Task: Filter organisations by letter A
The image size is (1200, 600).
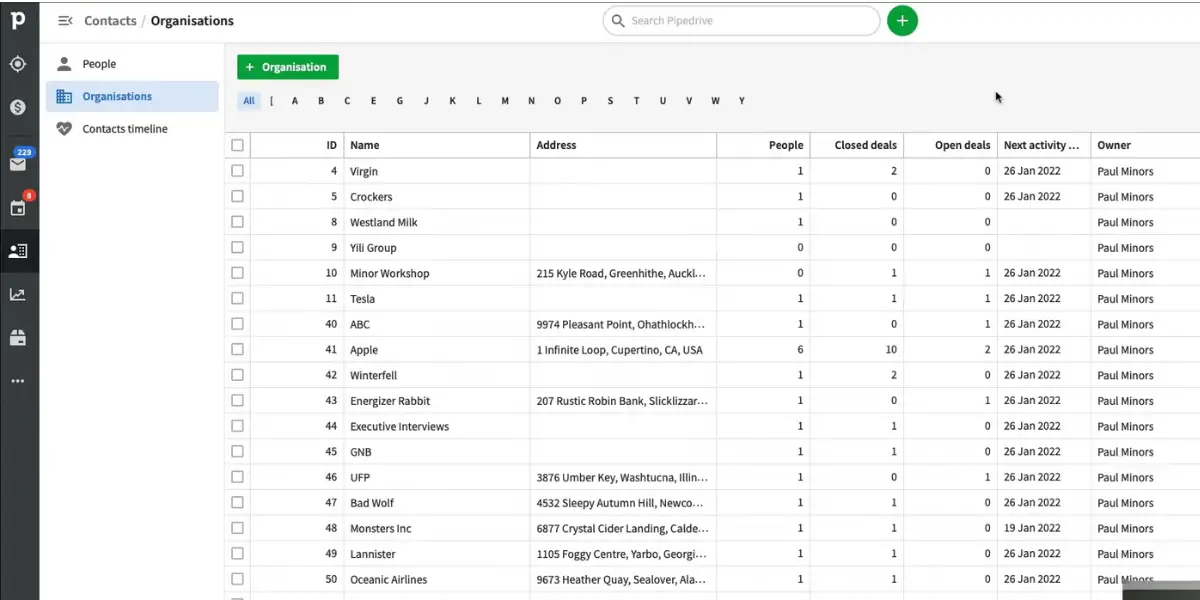Action: coord(294,101)
